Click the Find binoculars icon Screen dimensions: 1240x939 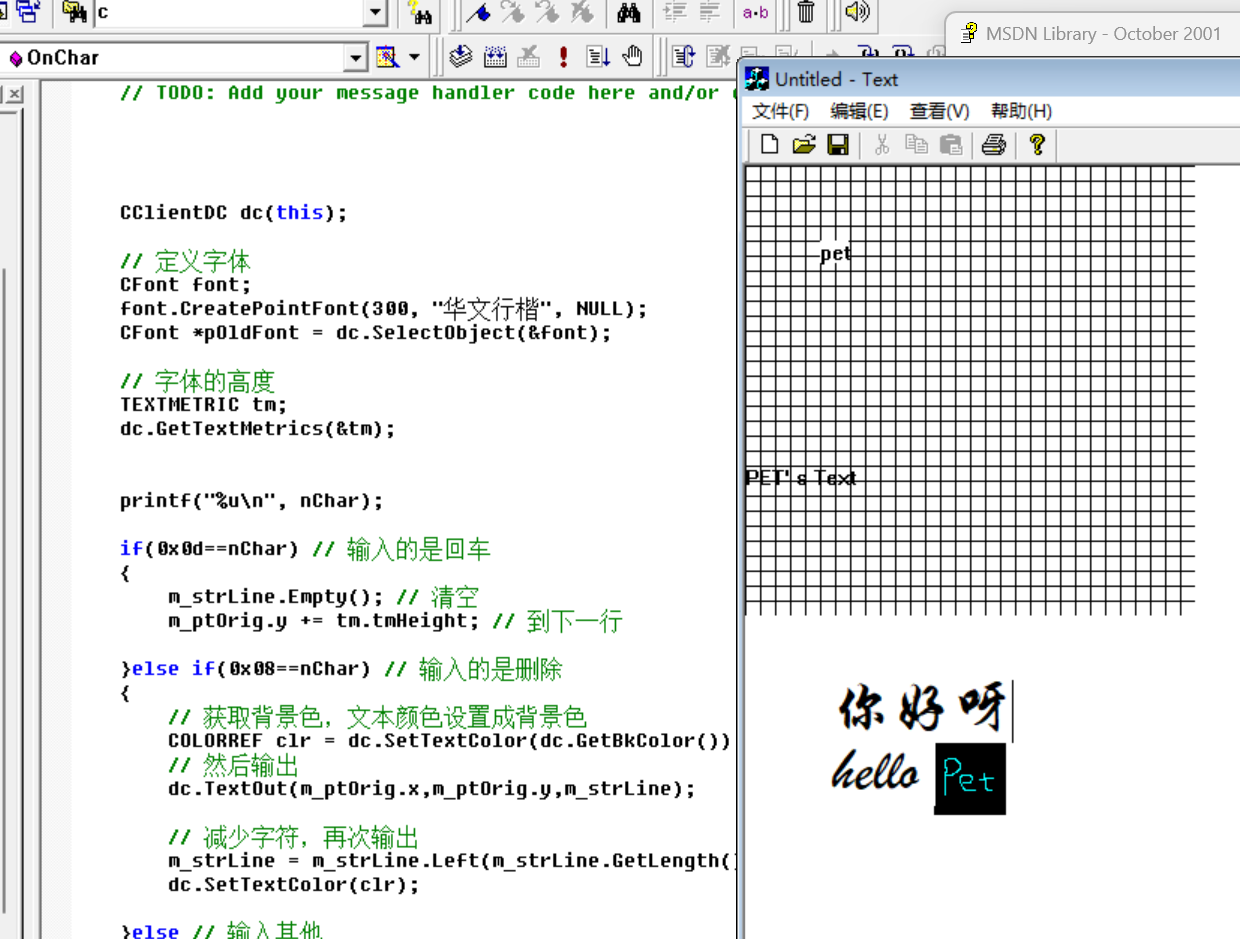(x=628, y=13)
